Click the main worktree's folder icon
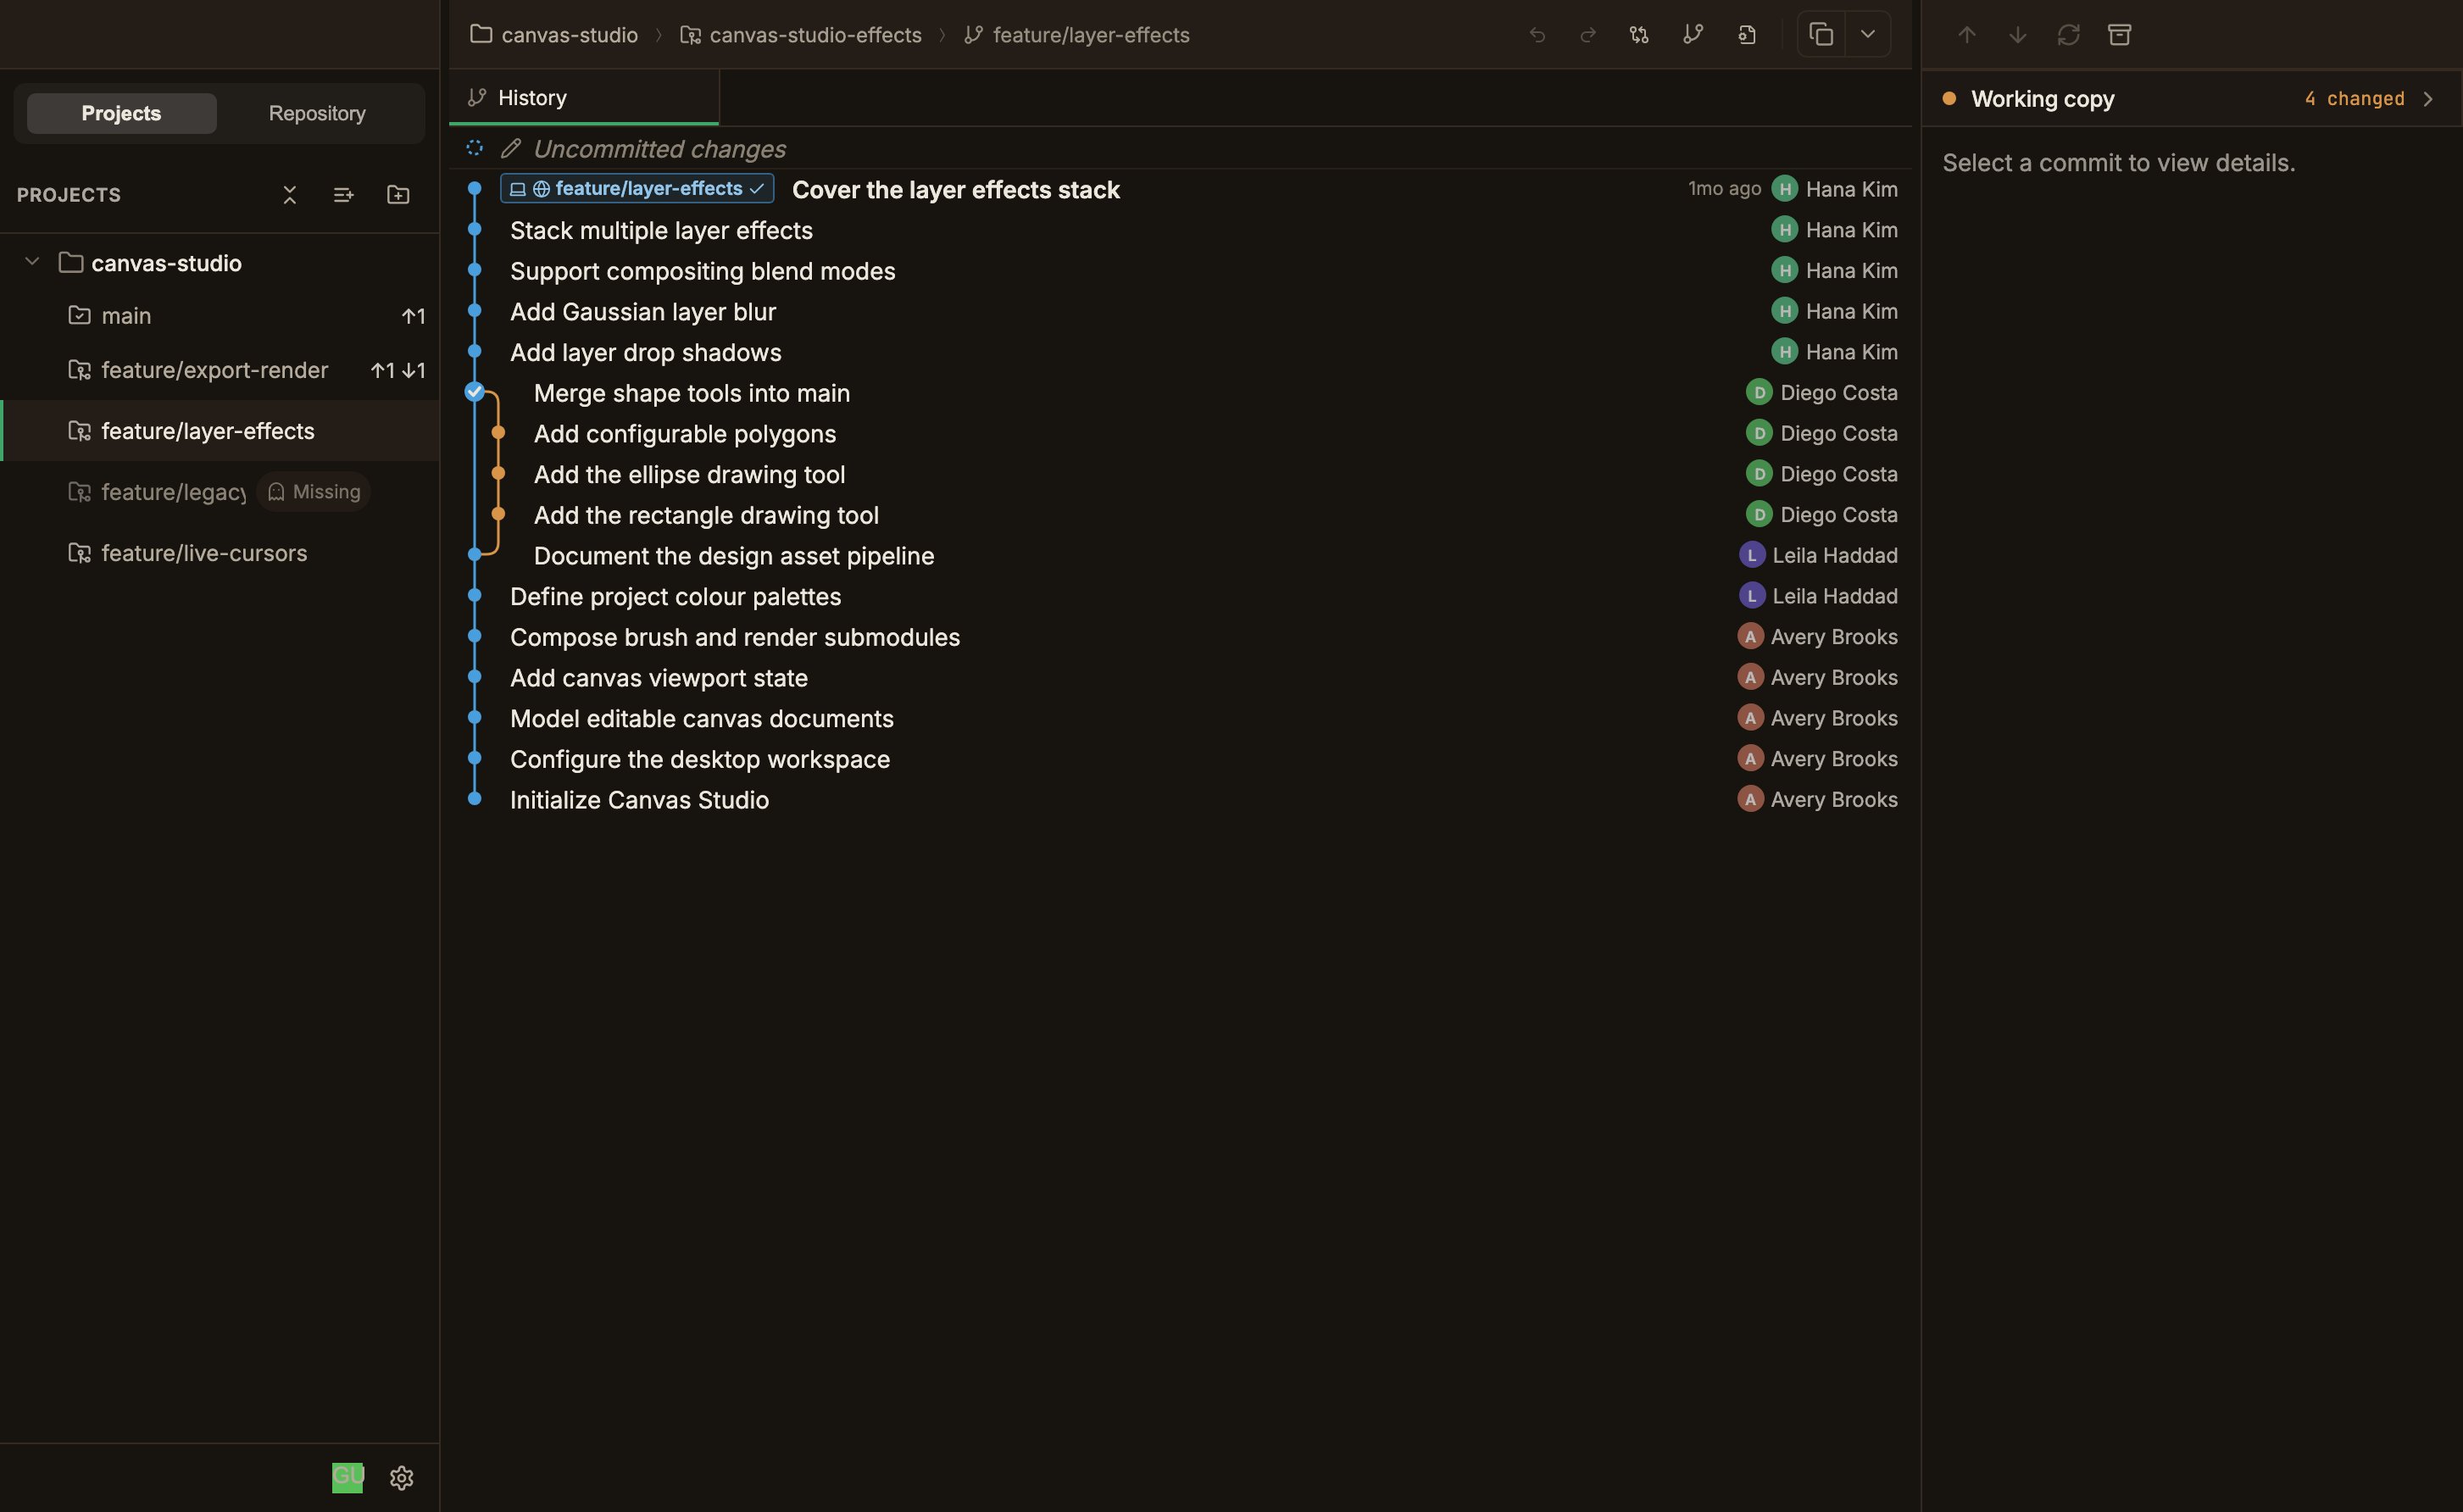 (79, 315)
